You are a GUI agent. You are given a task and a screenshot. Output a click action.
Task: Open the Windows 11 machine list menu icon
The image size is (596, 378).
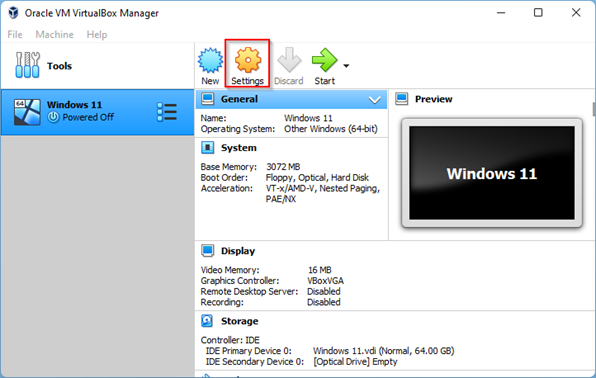(x=167, y=112)
